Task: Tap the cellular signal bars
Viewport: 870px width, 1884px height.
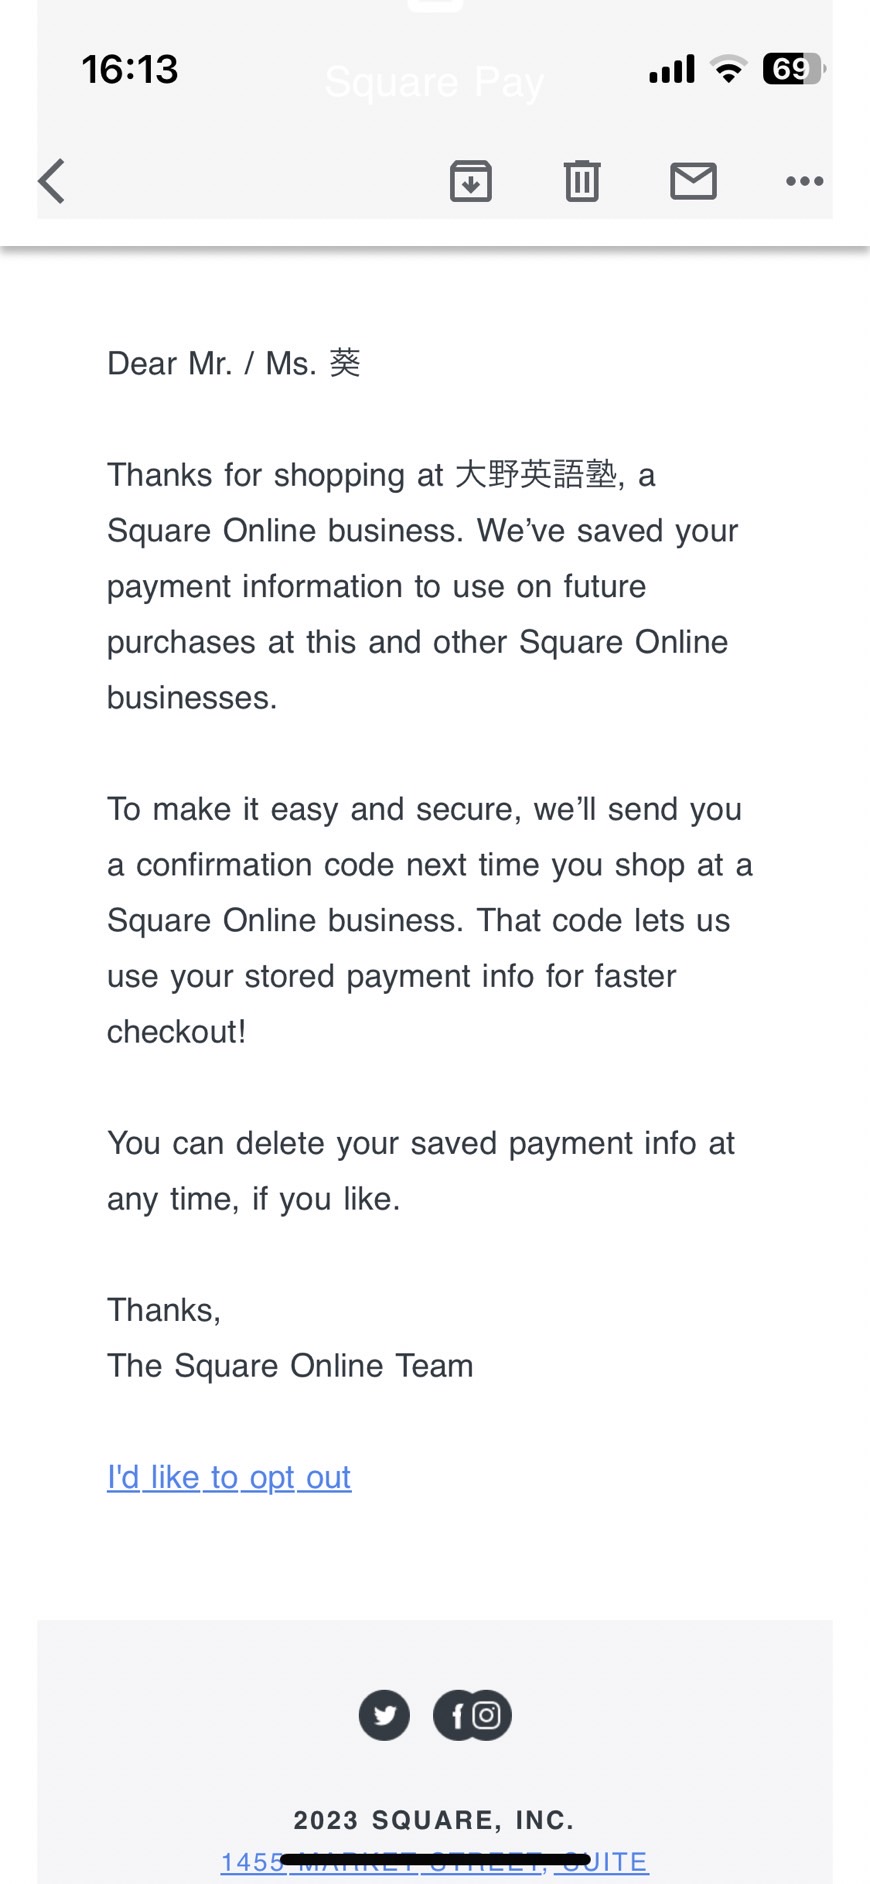Action: tap(672, 69)
